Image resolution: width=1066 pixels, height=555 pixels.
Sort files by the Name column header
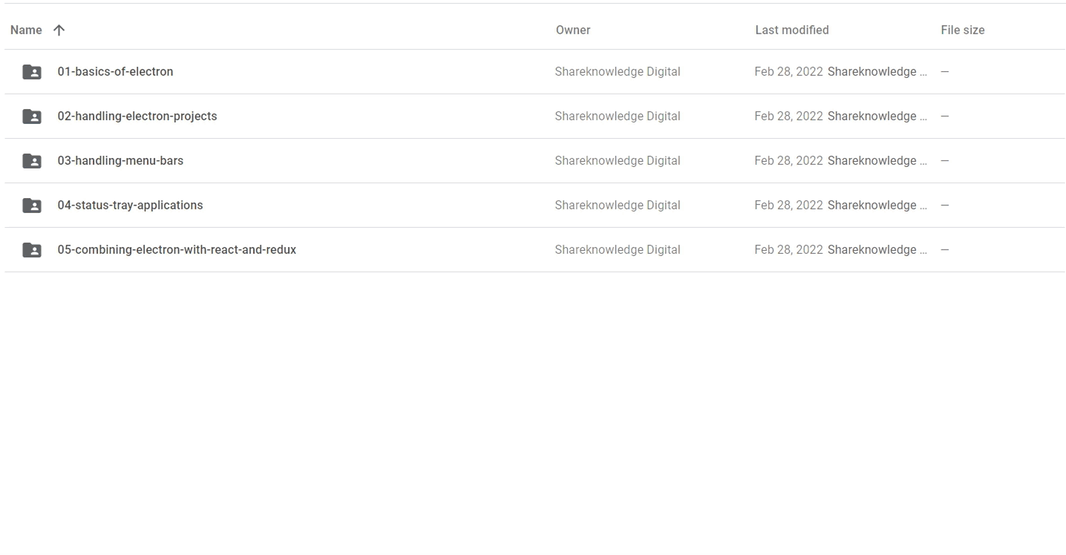point(26,30)
